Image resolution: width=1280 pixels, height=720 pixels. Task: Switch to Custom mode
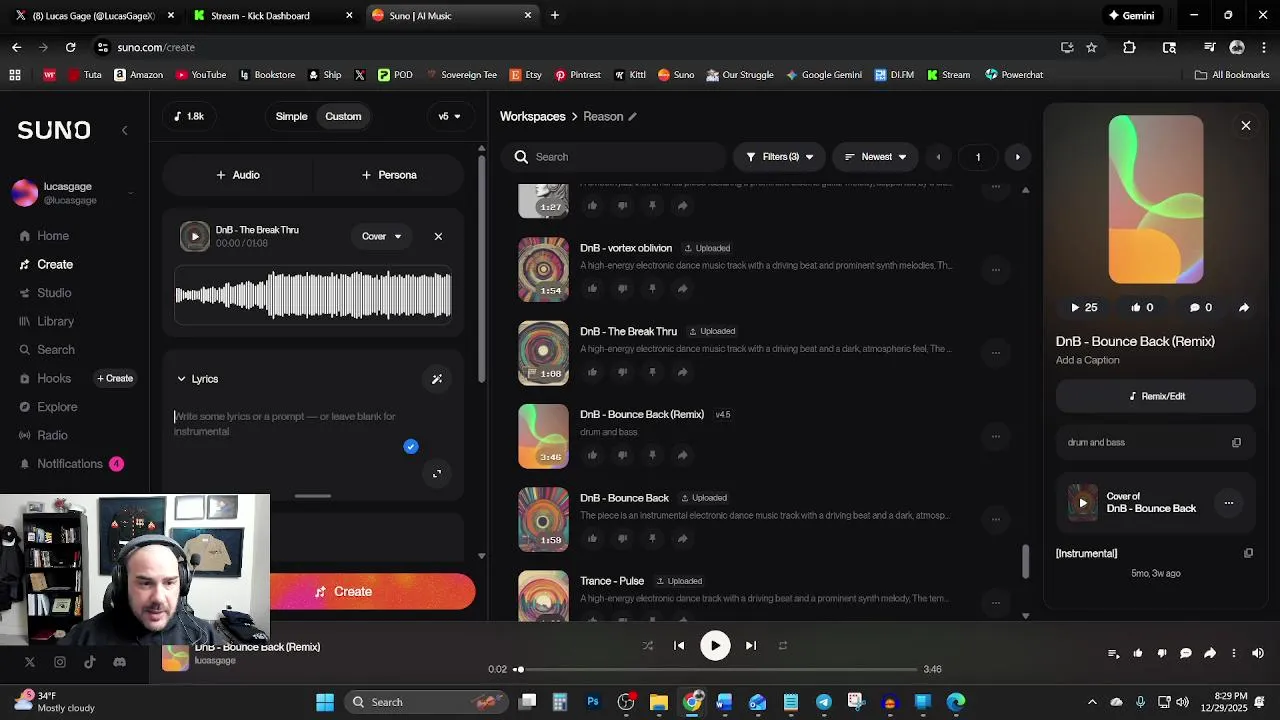pos(343,116)
